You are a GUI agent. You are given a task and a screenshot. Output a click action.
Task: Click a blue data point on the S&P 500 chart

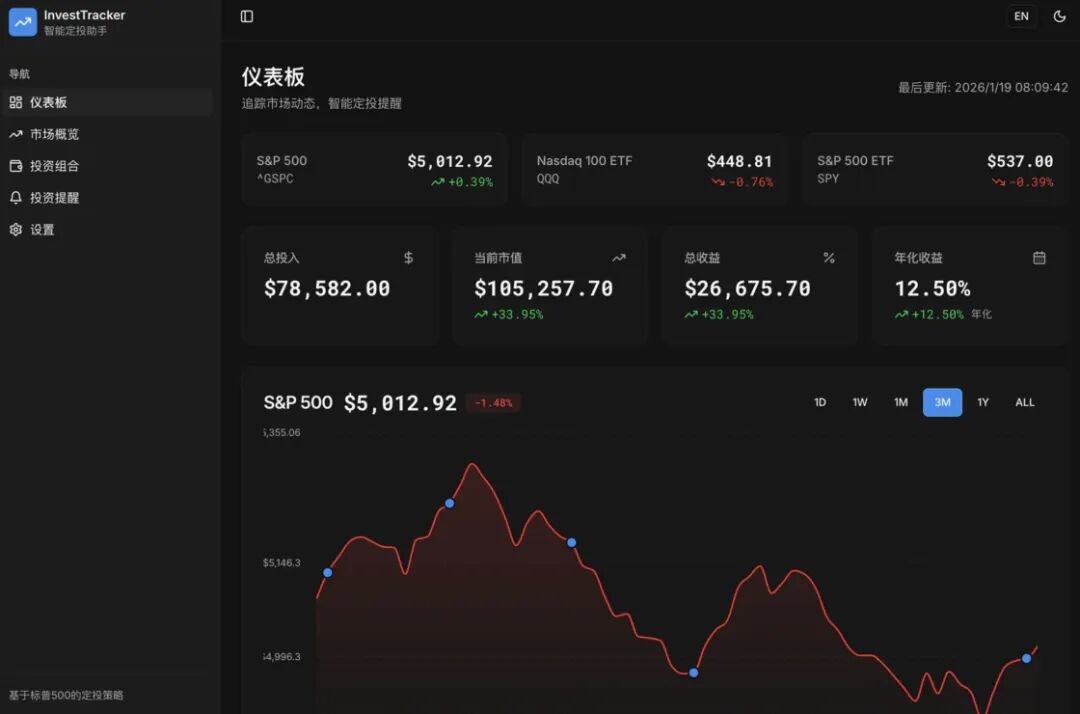click(x=449, y=503)
